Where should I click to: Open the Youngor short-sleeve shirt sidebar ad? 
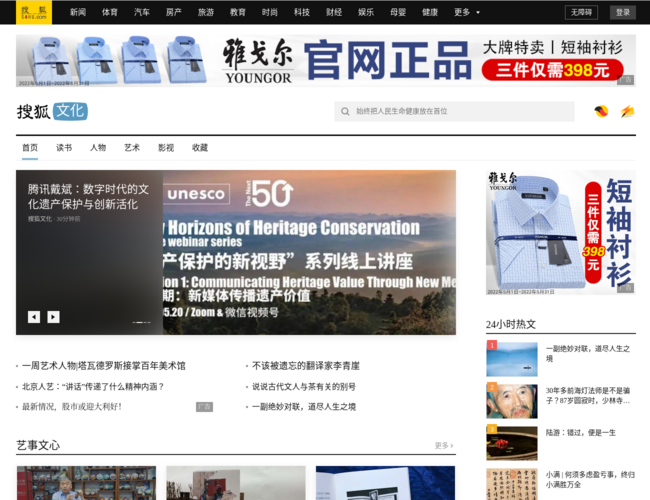click(560, 233)
